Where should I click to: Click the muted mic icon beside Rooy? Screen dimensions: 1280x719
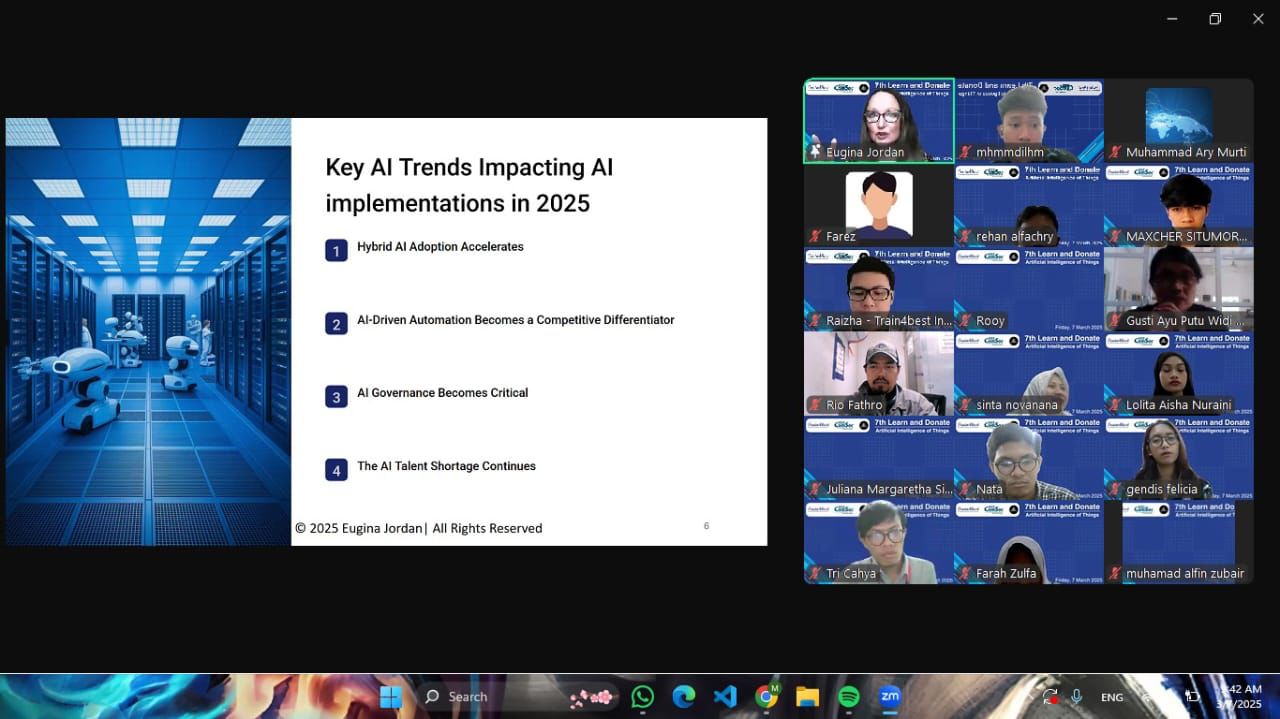[x=966, y=321]
